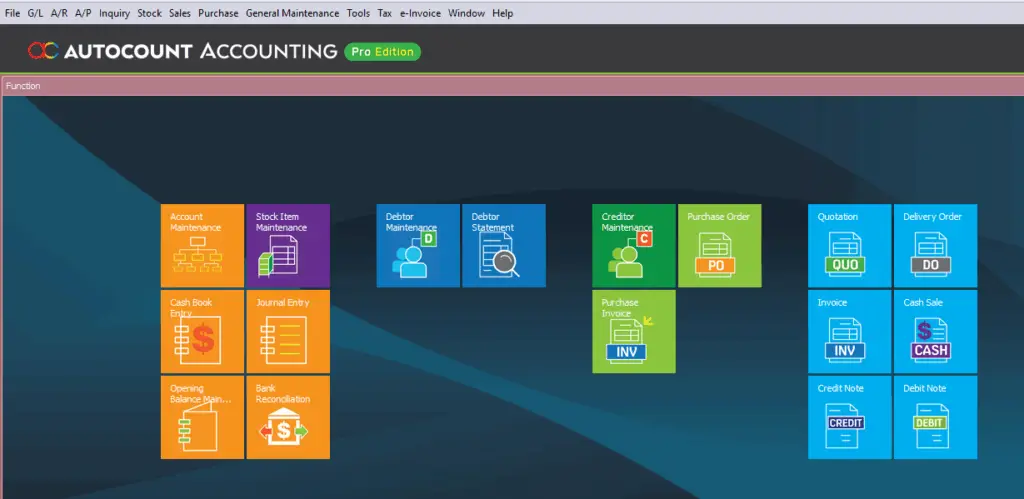Image resolution: width=1024 pixels, height=499 pixels.
Task: Open the A/P menu
Action: (83, 13)
